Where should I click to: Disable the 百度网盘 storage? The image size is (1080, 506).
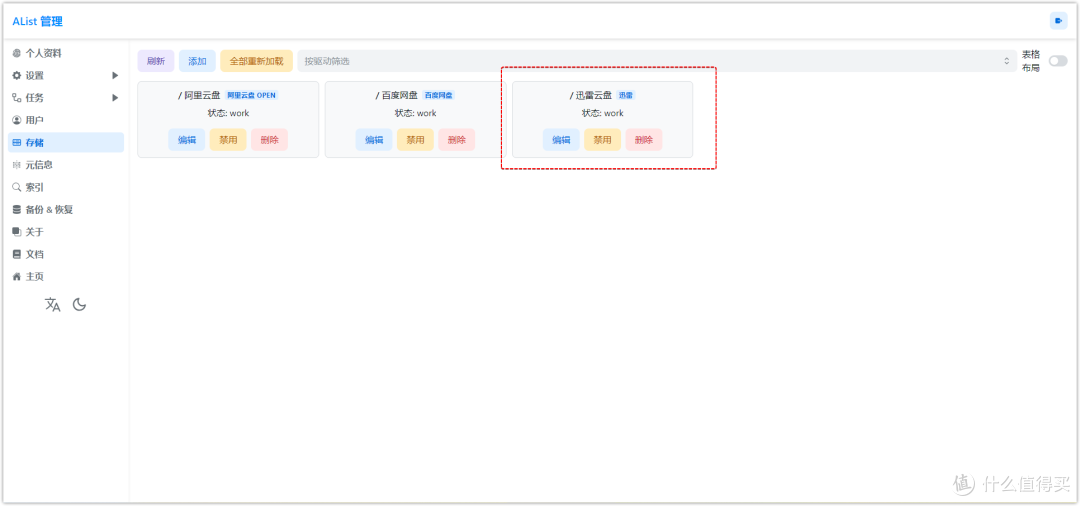pos(415,140)
